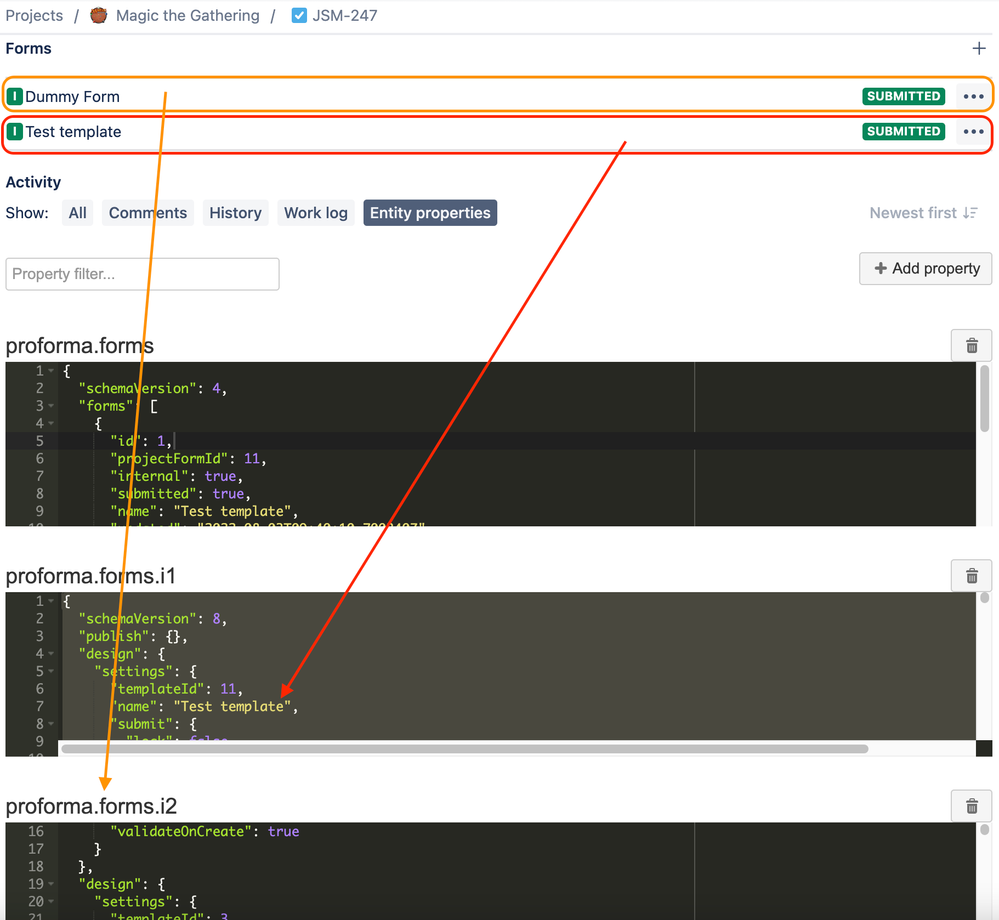The height and width of the screenshot is (920, 999).
Task: Delete the proforma.forms.i1 property via trash icon
Action: (971, 576)
